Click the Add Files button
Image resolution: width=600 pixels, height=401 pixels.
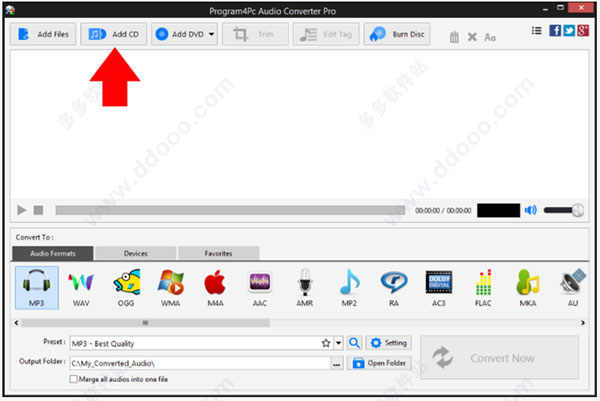pyautogui.click(x=43, y=34)
